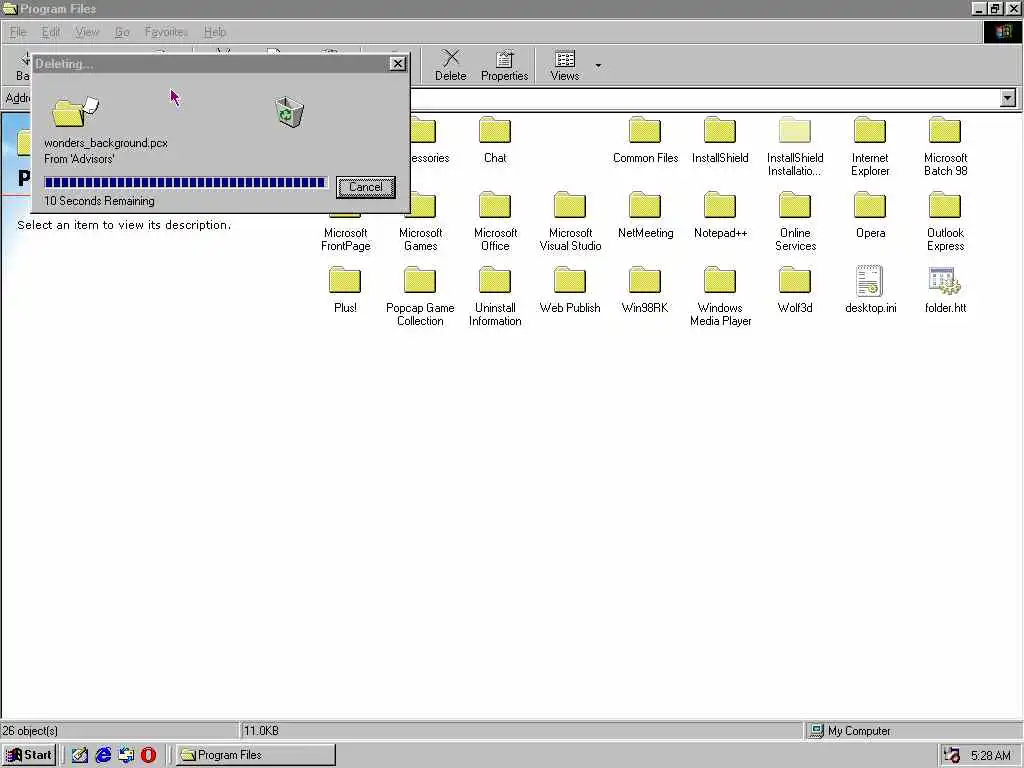Click the first Quick Launch notepad icon
Viewport: 1024px width, 768px height.
[x=80, y=755]
